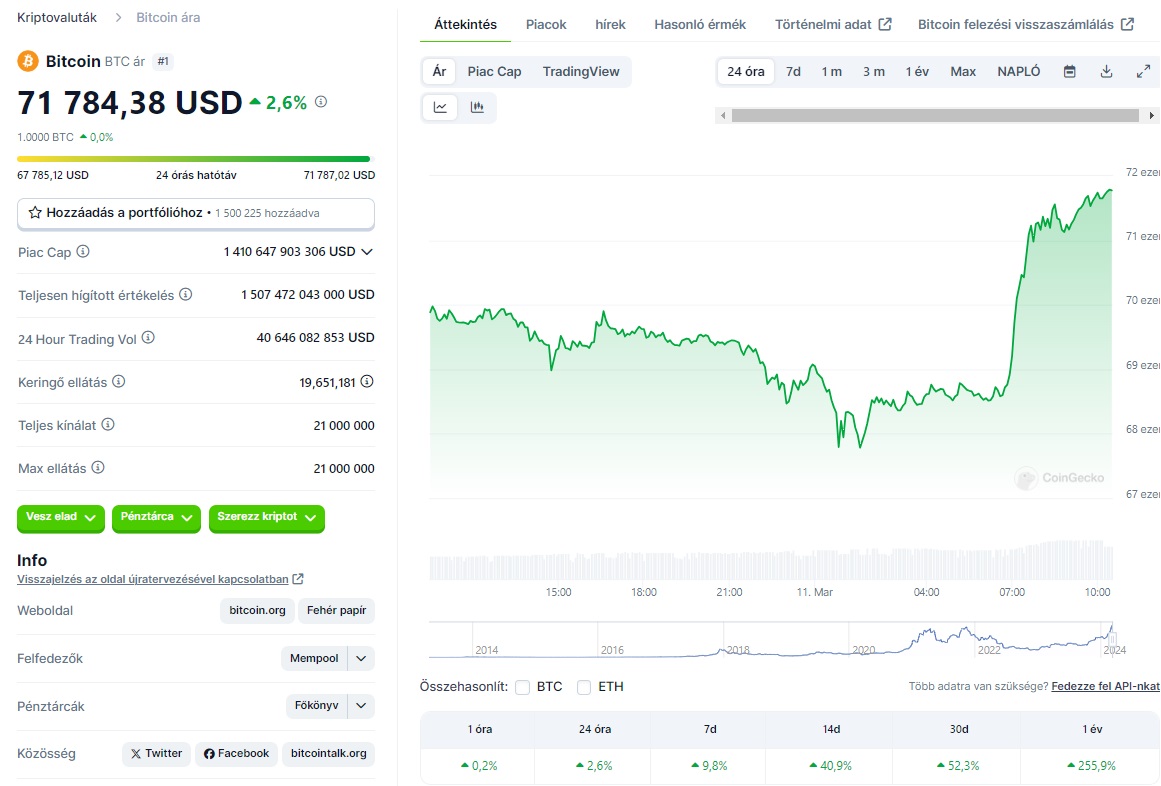Viewport: 1161px width, 786px height.
Task: Set chart range to 1 m
Action: click(832, 72)
